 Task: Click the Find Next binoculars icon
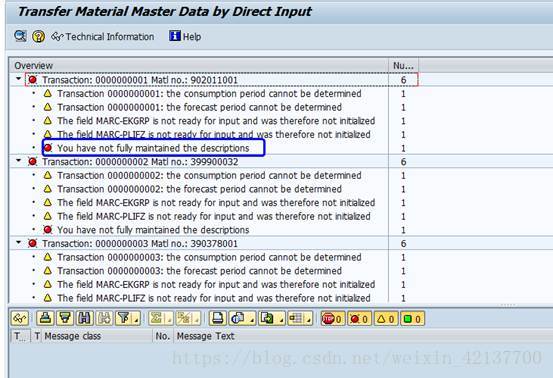click(x=104, y=318)
